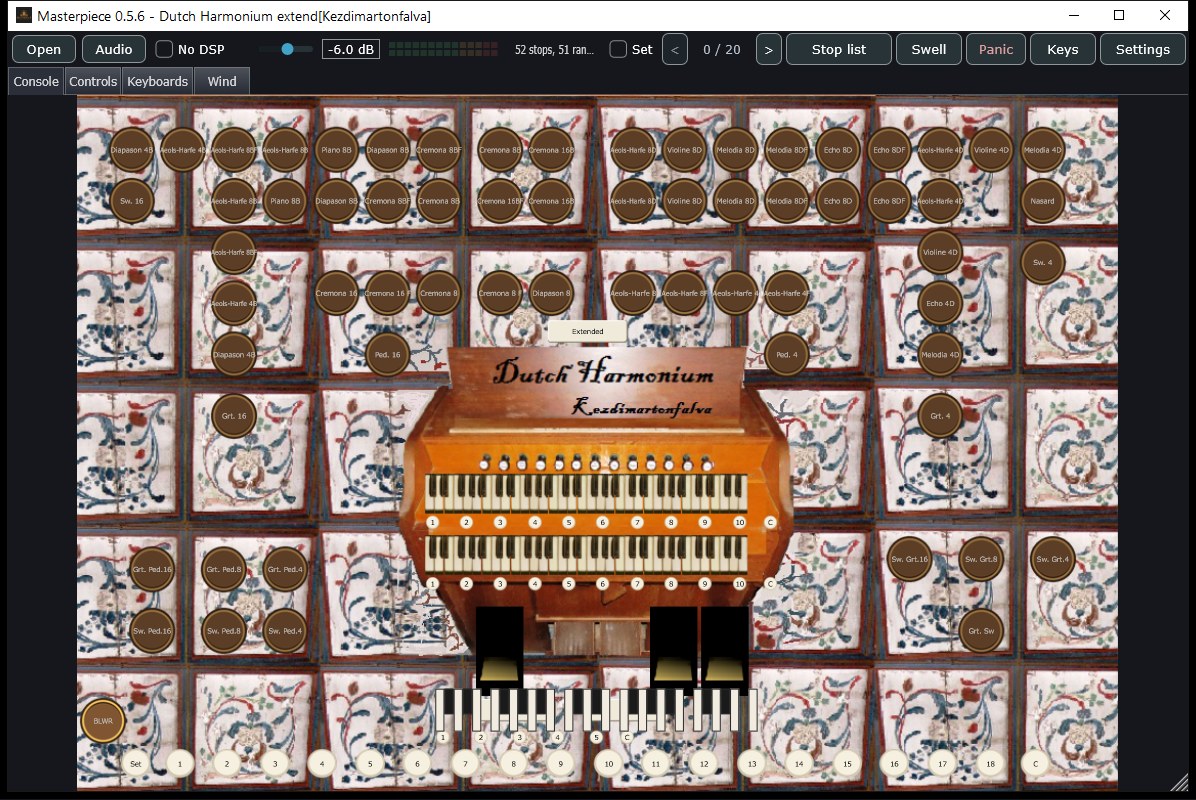Image resolution: width=1196 pixels, height=800 pixels.
Task: Hit the Panic button
Action: click(x=995, y=50)
